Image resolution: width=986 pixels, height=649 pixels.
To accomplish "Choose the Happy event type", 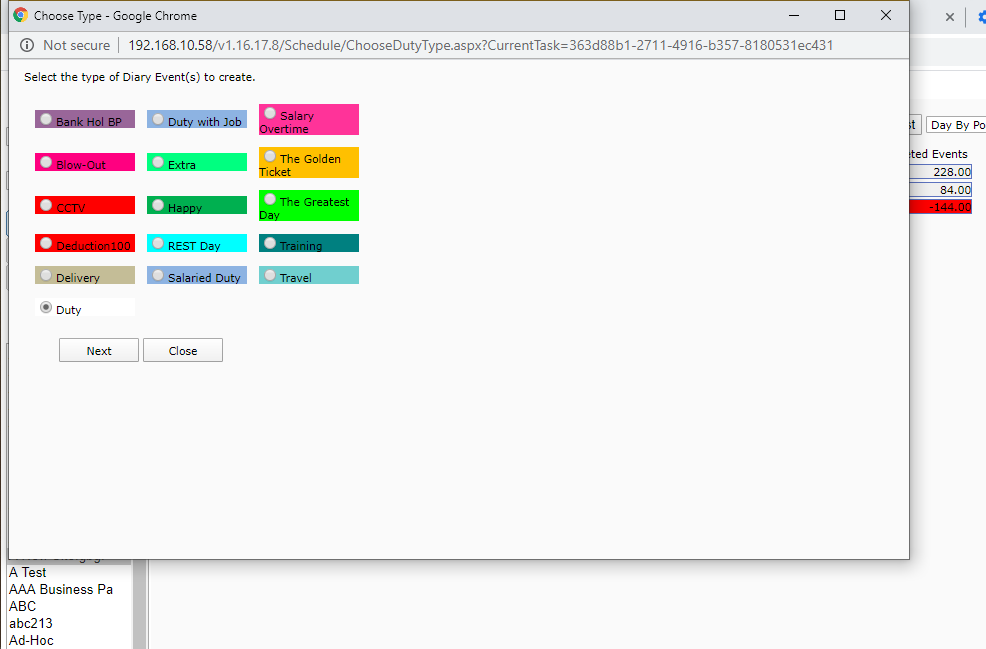I will pos(158,206).
